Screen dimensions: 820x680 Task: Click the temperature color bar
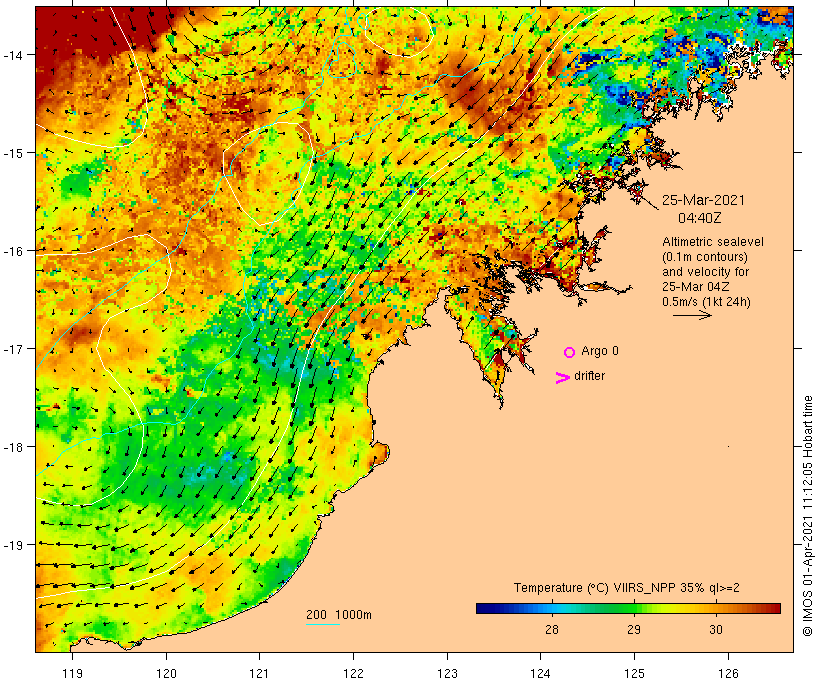pos(628,608)
